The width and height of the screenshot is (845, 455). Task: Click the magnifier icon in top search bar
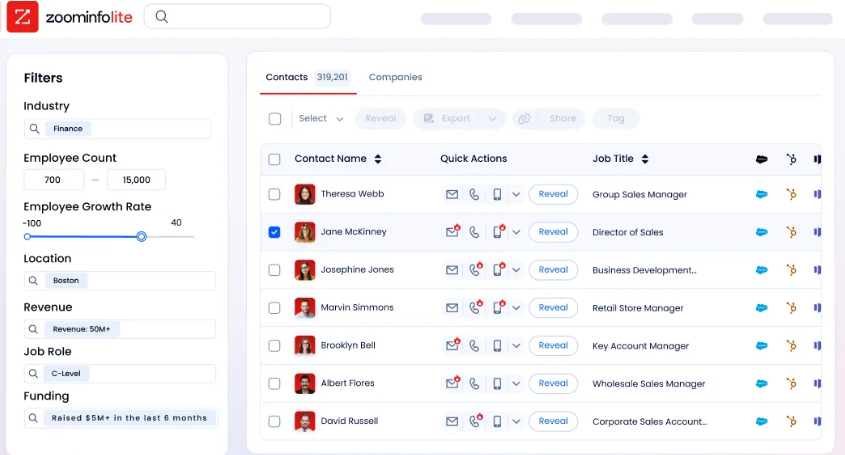[x=162, y=17]
